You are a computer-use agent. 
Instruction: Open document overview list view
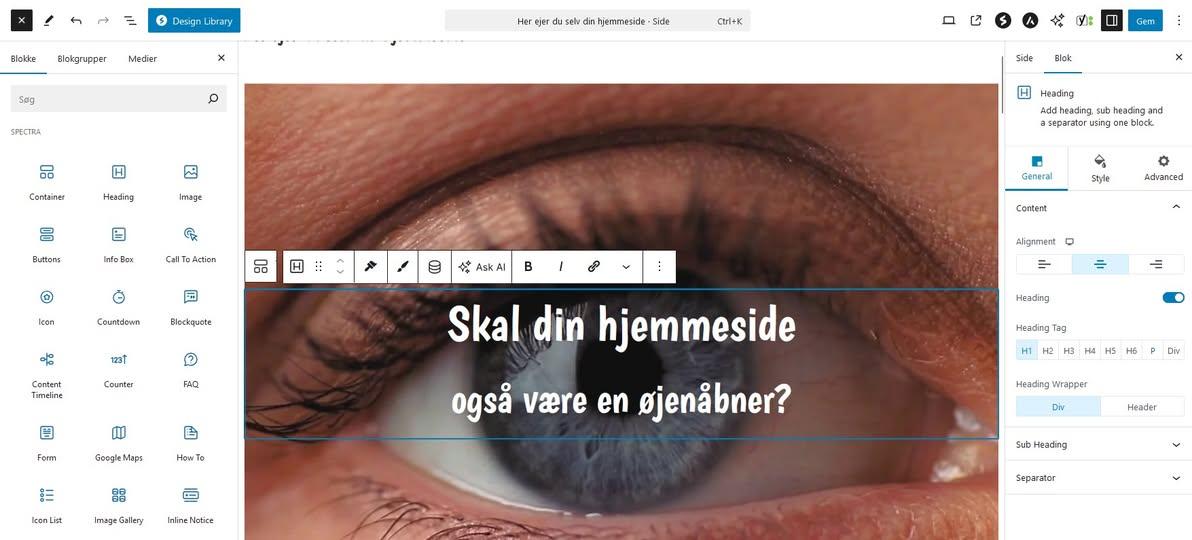(131, 21)
